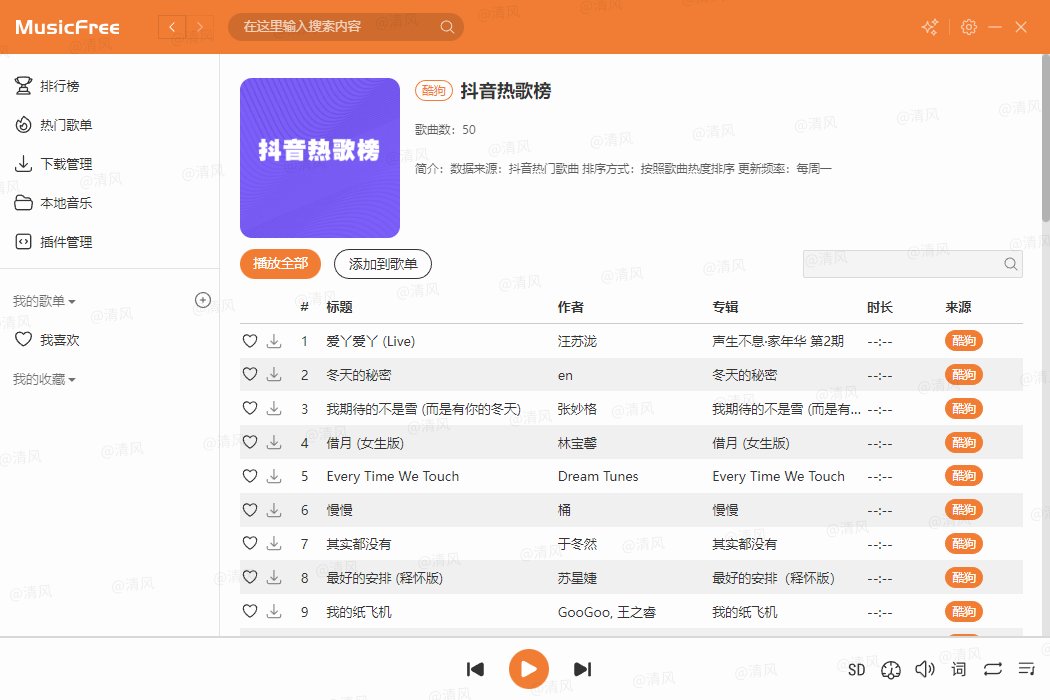Open the current play queue list

click(1026, 669)
